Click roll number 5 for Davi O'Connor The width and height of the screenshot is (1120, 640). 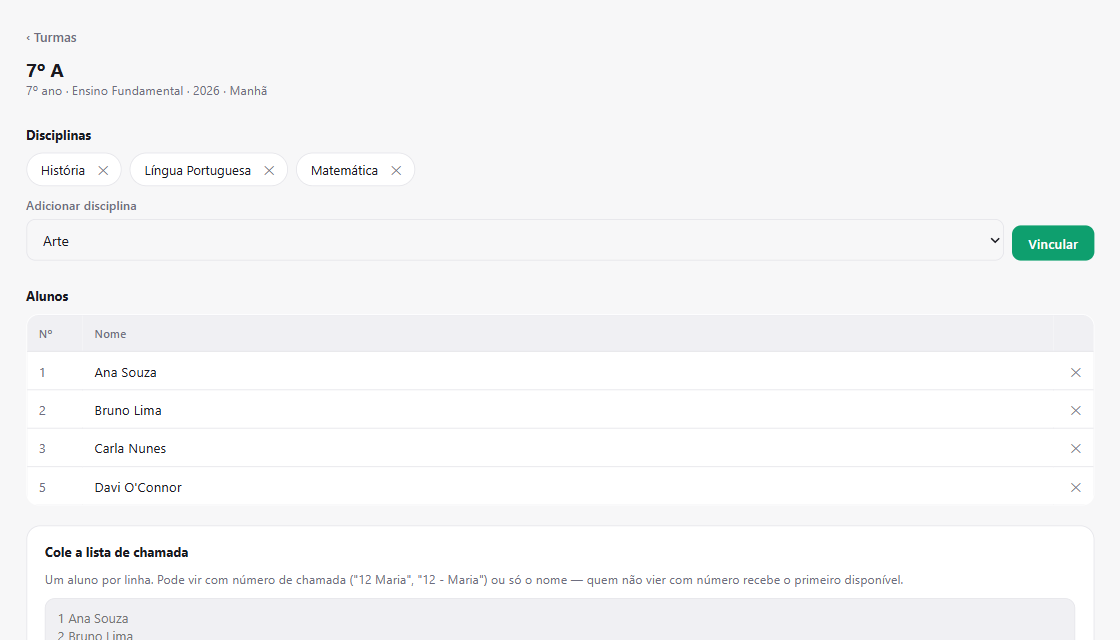pyautogui.click(x=42, y=487)
